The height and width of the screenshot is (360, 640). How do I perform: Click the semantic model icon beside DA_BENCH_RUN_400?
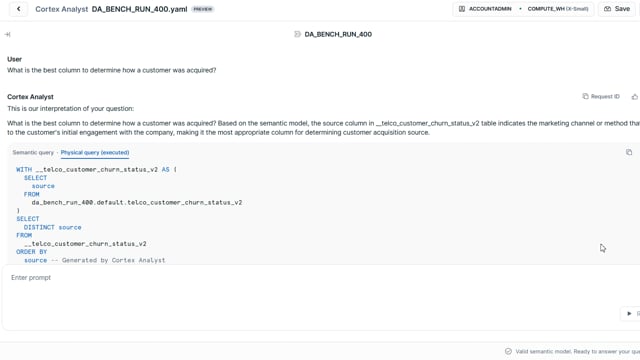tap(297, 34)
